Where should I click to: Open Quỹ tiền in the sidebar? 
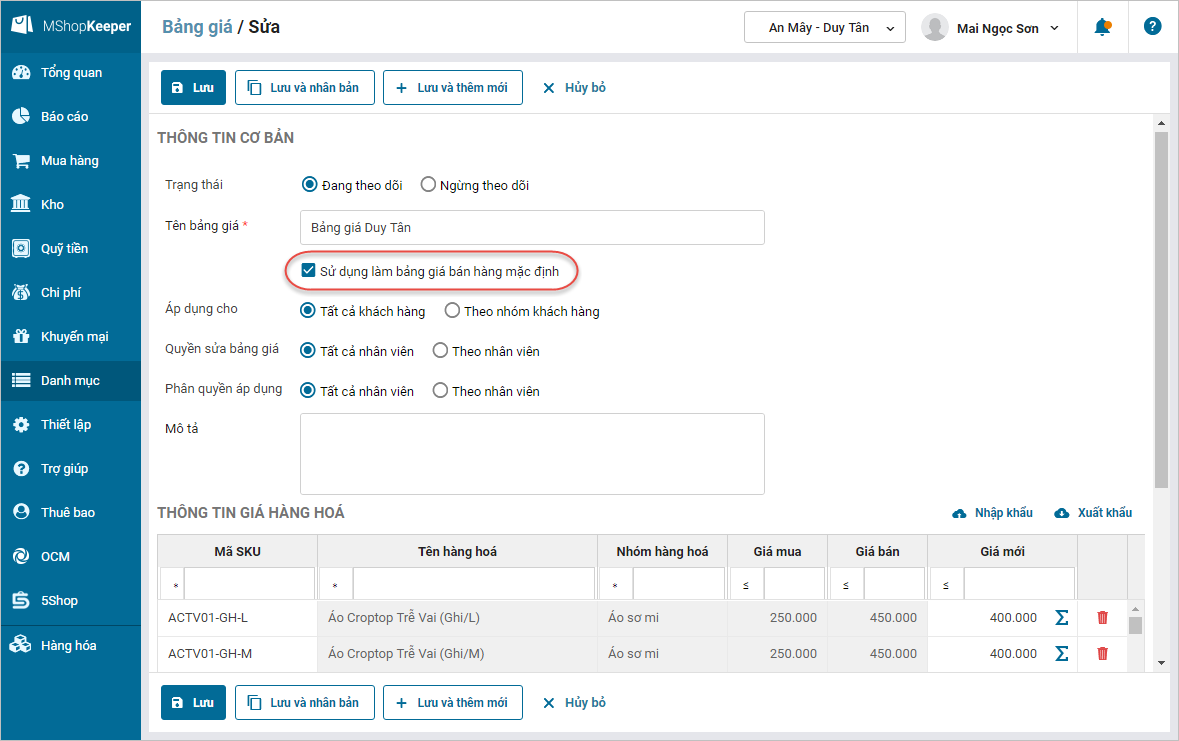71,248
